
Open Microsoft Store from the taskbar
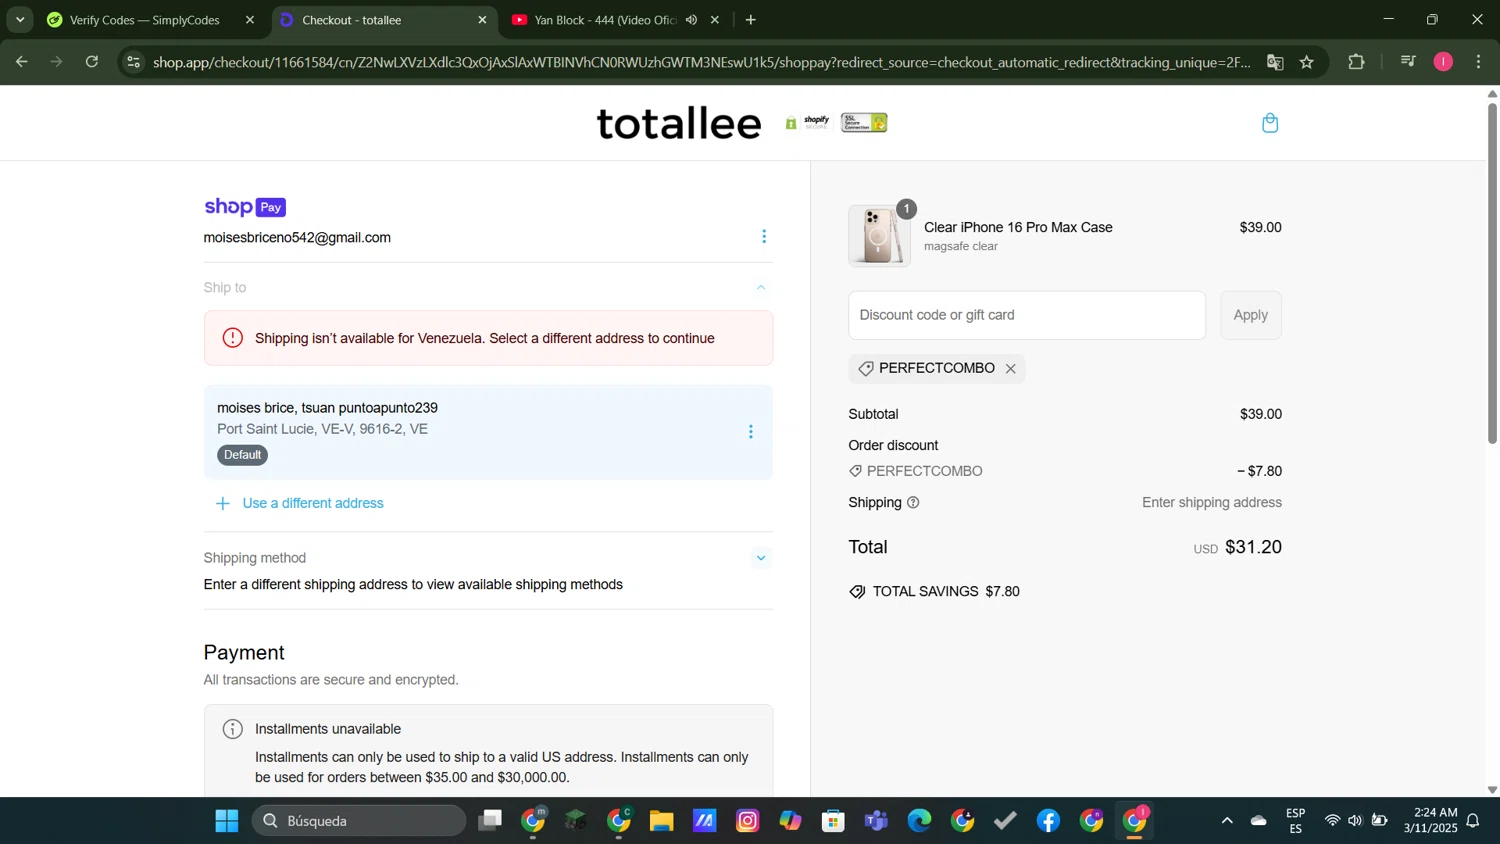coord(834,821)
